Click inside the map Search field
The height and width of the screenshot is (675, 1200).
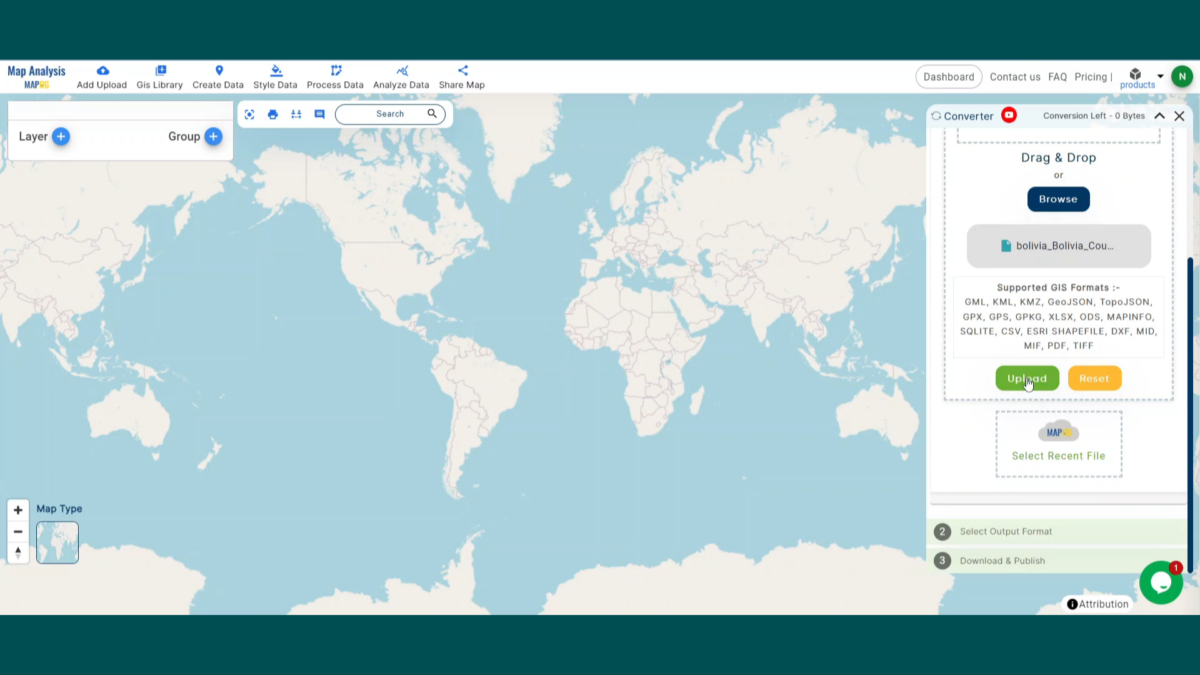point(390,114)
